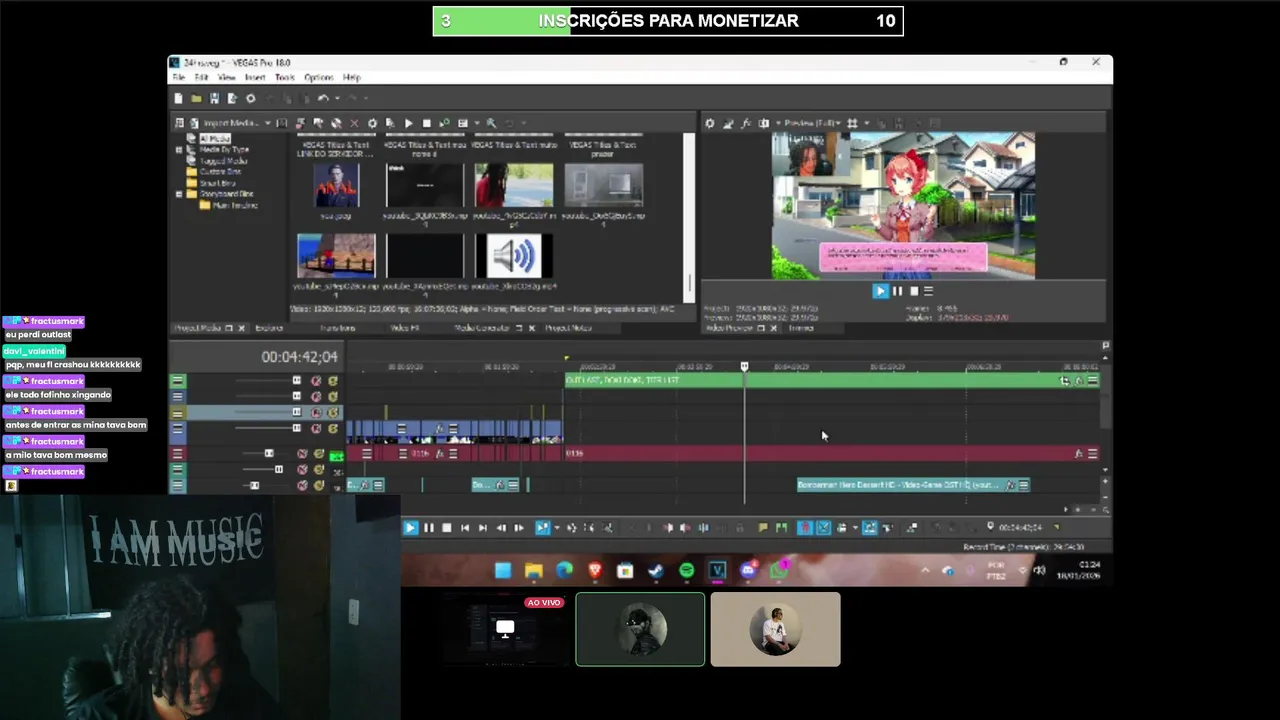Click the Open project folder icon

(196, 98)
